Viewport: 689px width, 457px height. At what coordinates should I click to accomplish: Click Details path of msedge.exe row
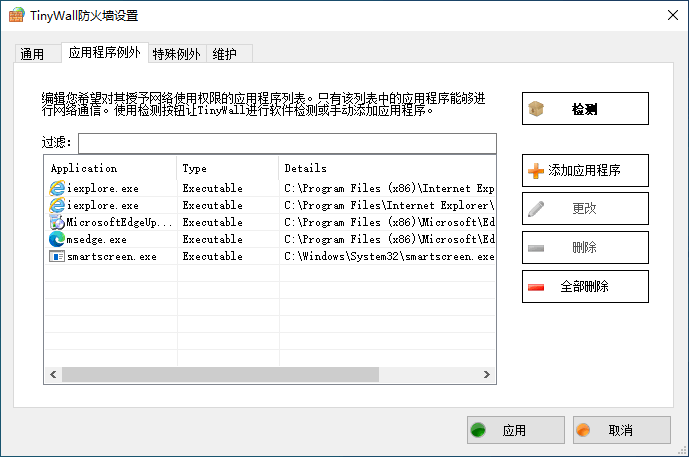point(389,239)
